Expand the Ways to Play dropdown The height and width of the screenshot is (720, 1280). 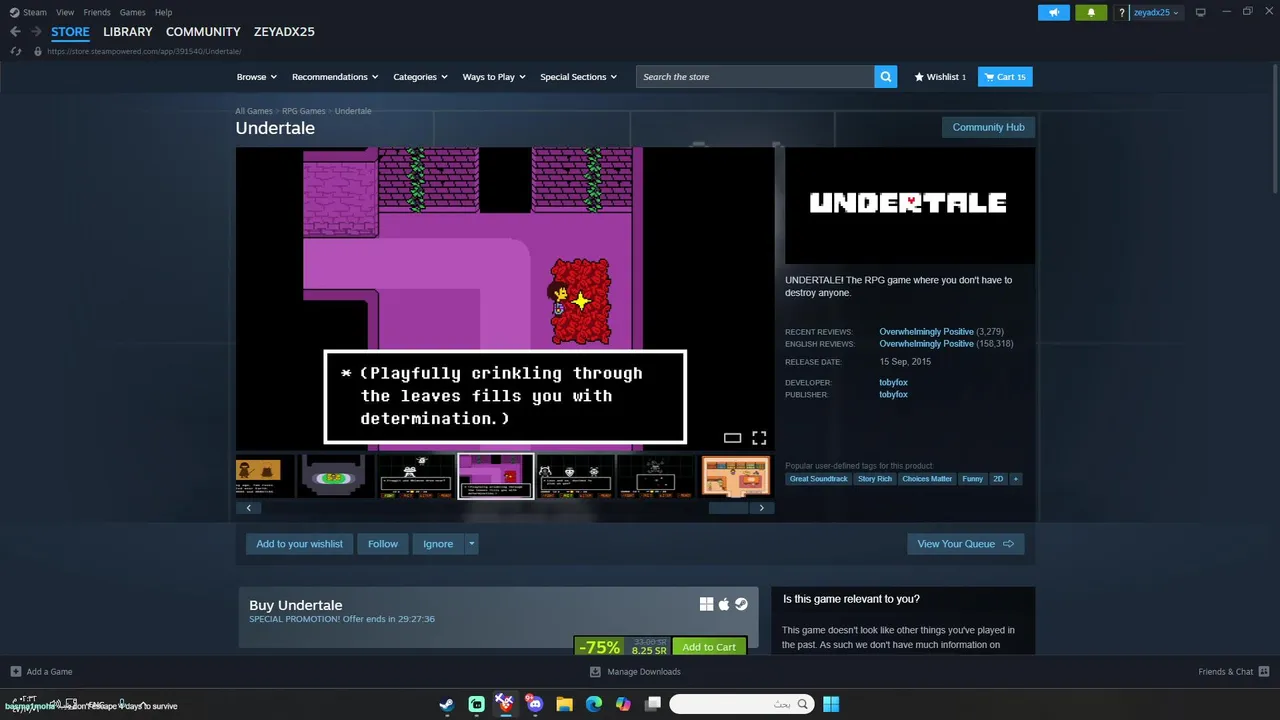(493, 77)
